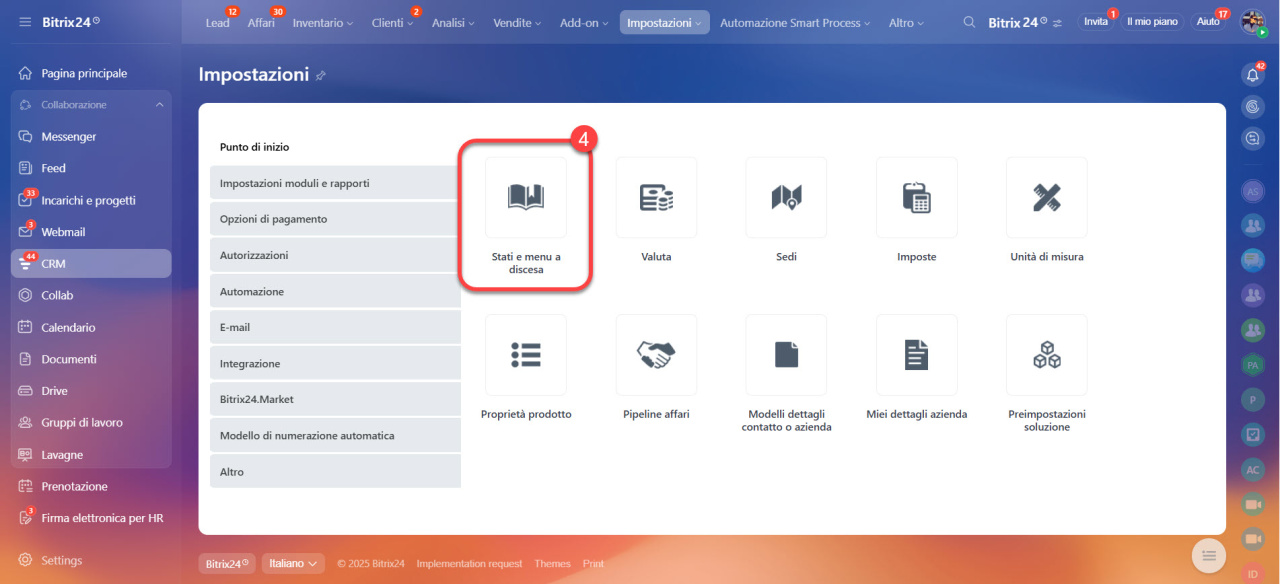Click Il mio piano button
The width and height of the screenshot is (1280, 584).
1152,22
